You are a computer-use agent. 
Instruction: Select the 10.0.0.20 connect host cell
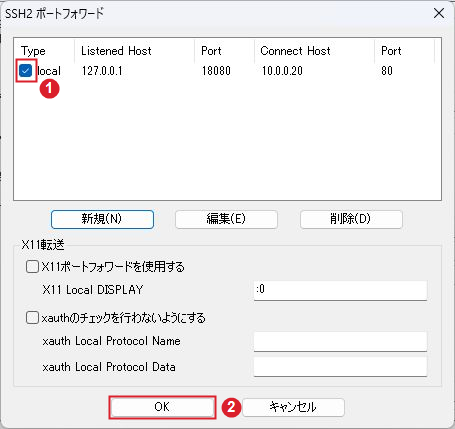click(x=282, y=71)
